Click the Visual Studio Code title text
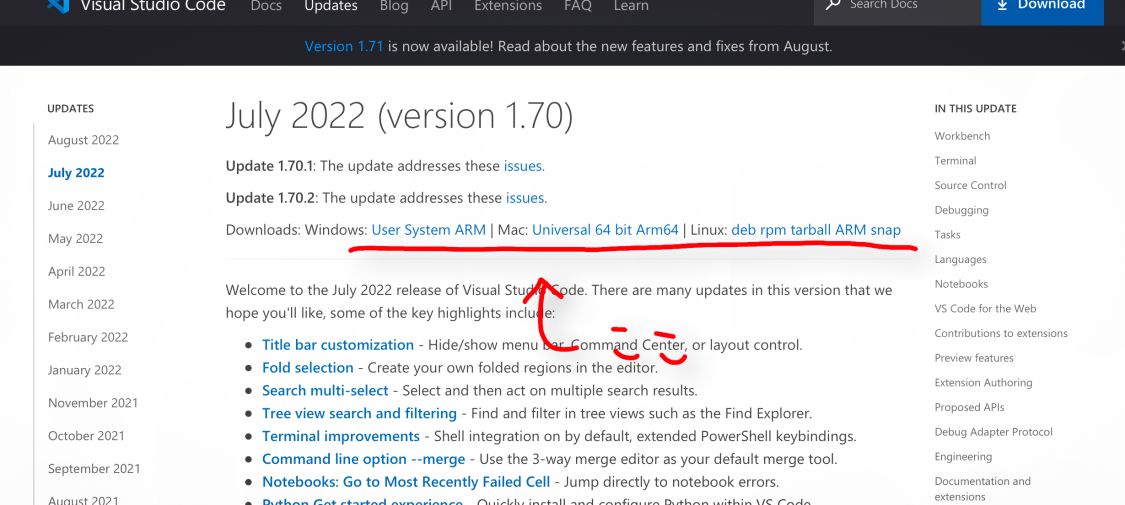Image resolution: width=1125 pixels, height=505 pixels. 153,6
